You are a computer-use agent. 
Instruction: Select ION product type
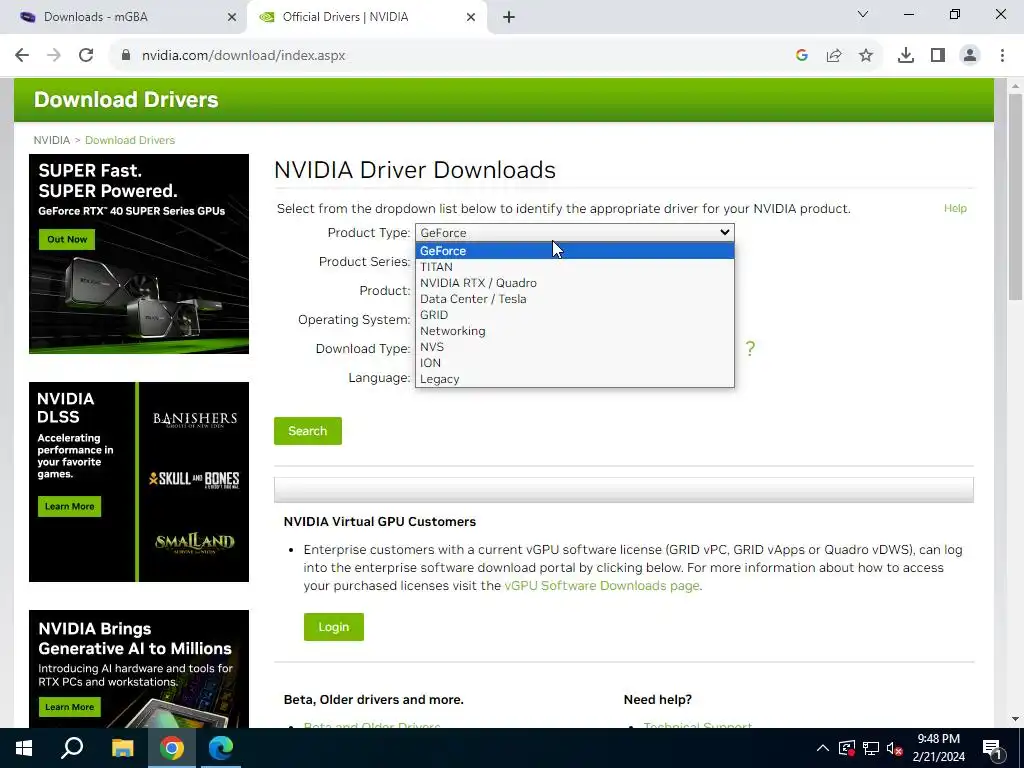point(575,363)
